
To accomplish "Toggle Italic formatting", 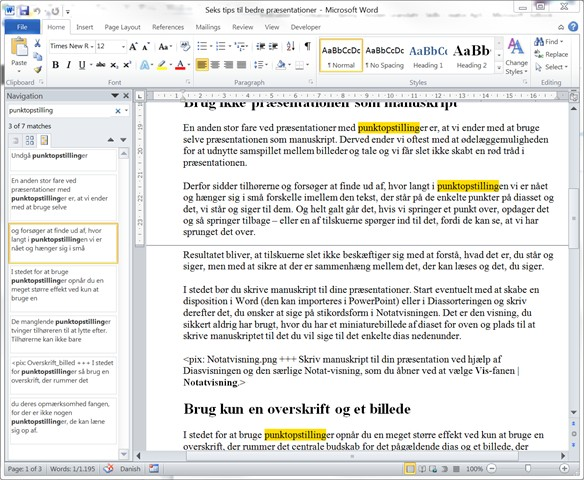I will 69,65.
